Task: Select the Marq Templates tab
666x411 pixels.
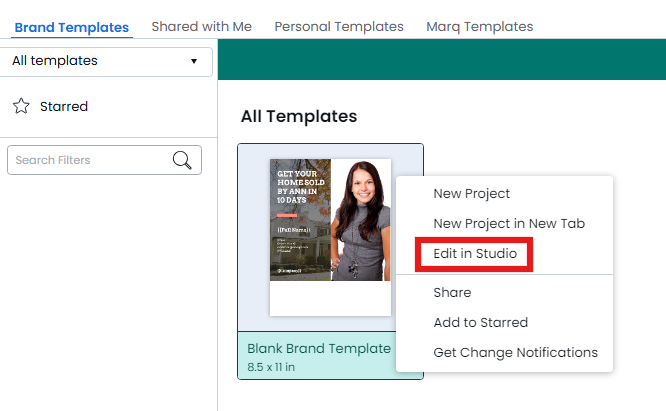Action: pyautogui.click(x=479, y=27)
